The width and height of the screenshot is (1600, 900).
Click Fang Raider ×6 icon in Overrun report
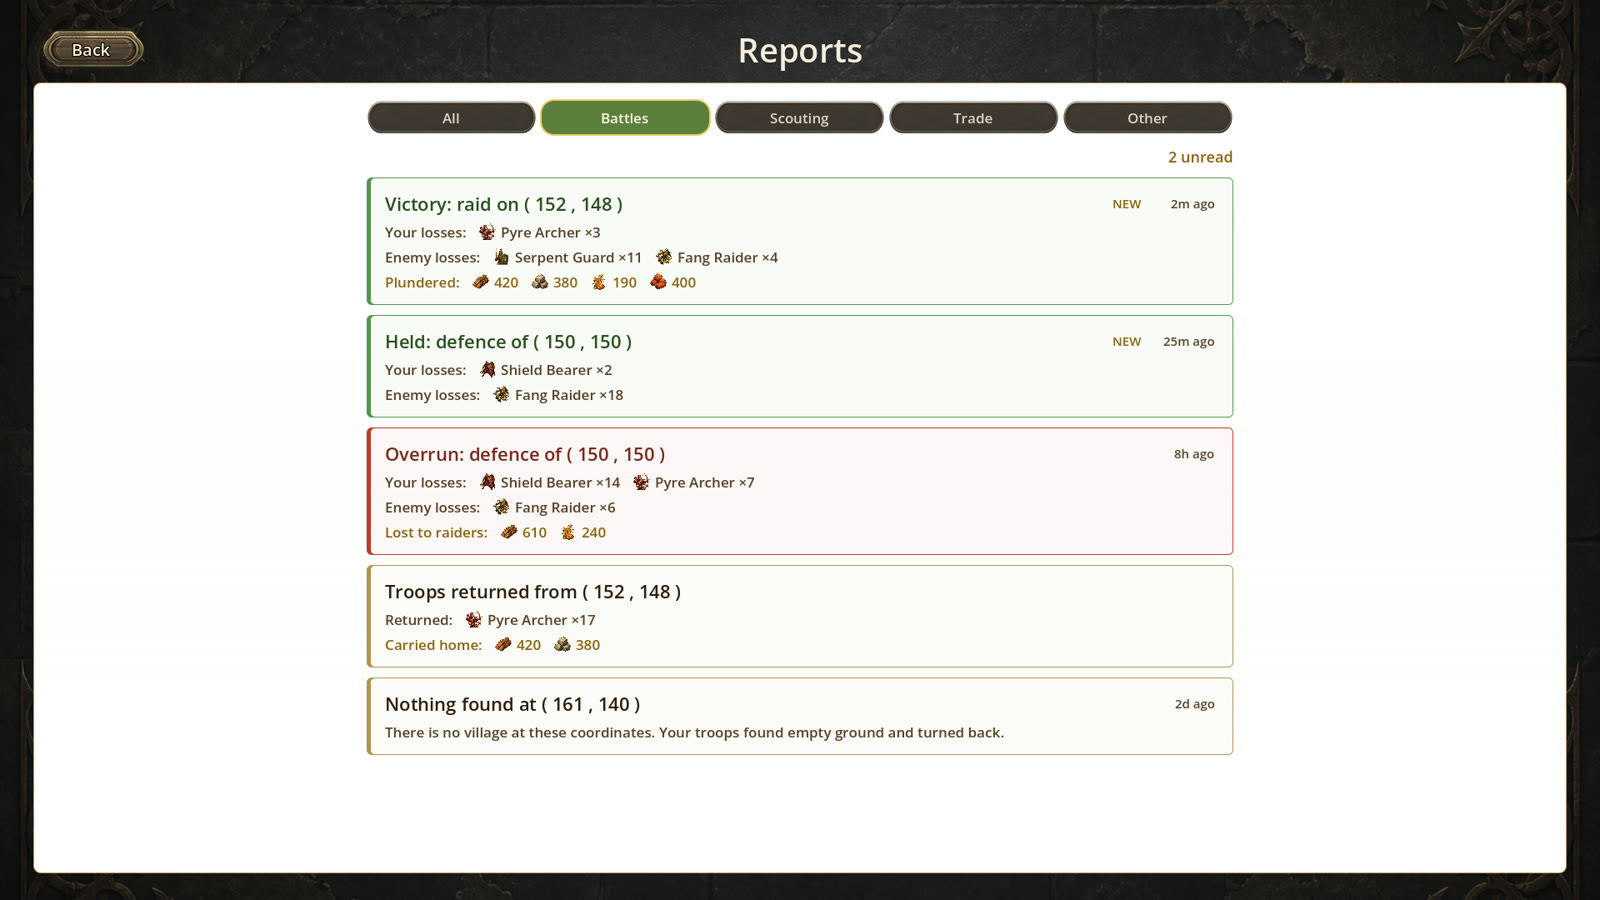(501, 507)
